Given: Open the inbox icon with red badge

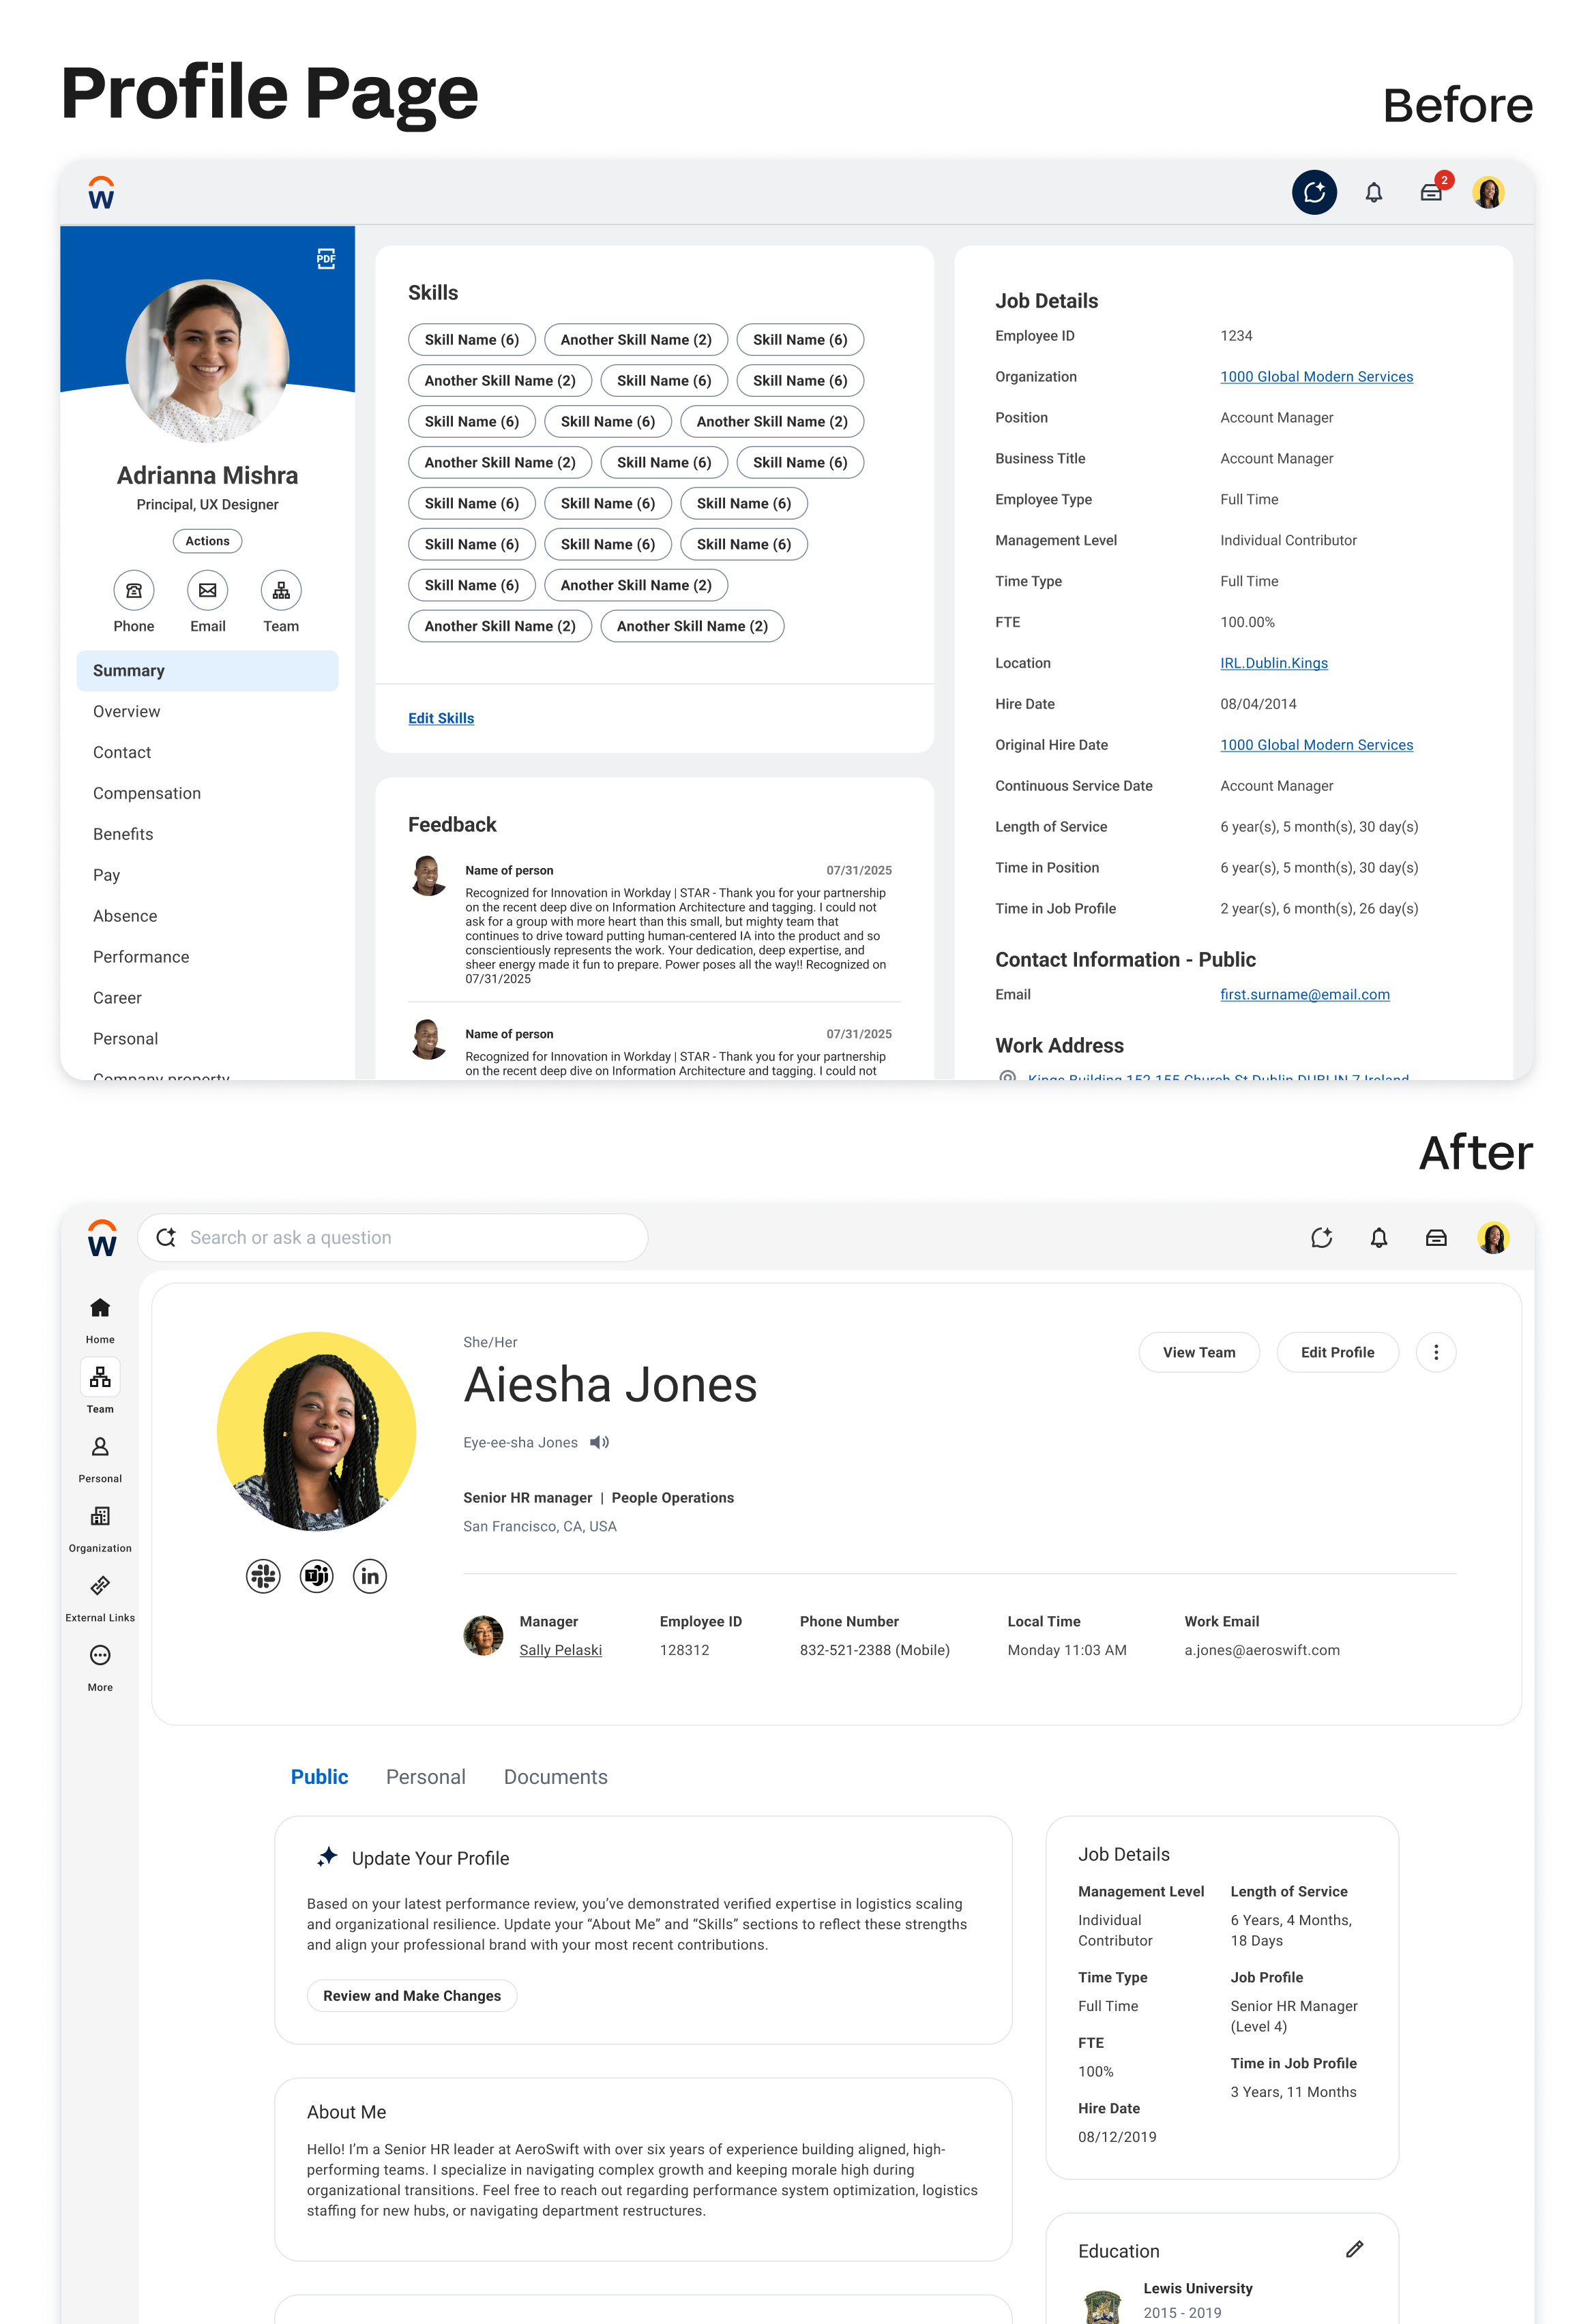Looking at the screenshot, I should click(x=1432, y=192).
